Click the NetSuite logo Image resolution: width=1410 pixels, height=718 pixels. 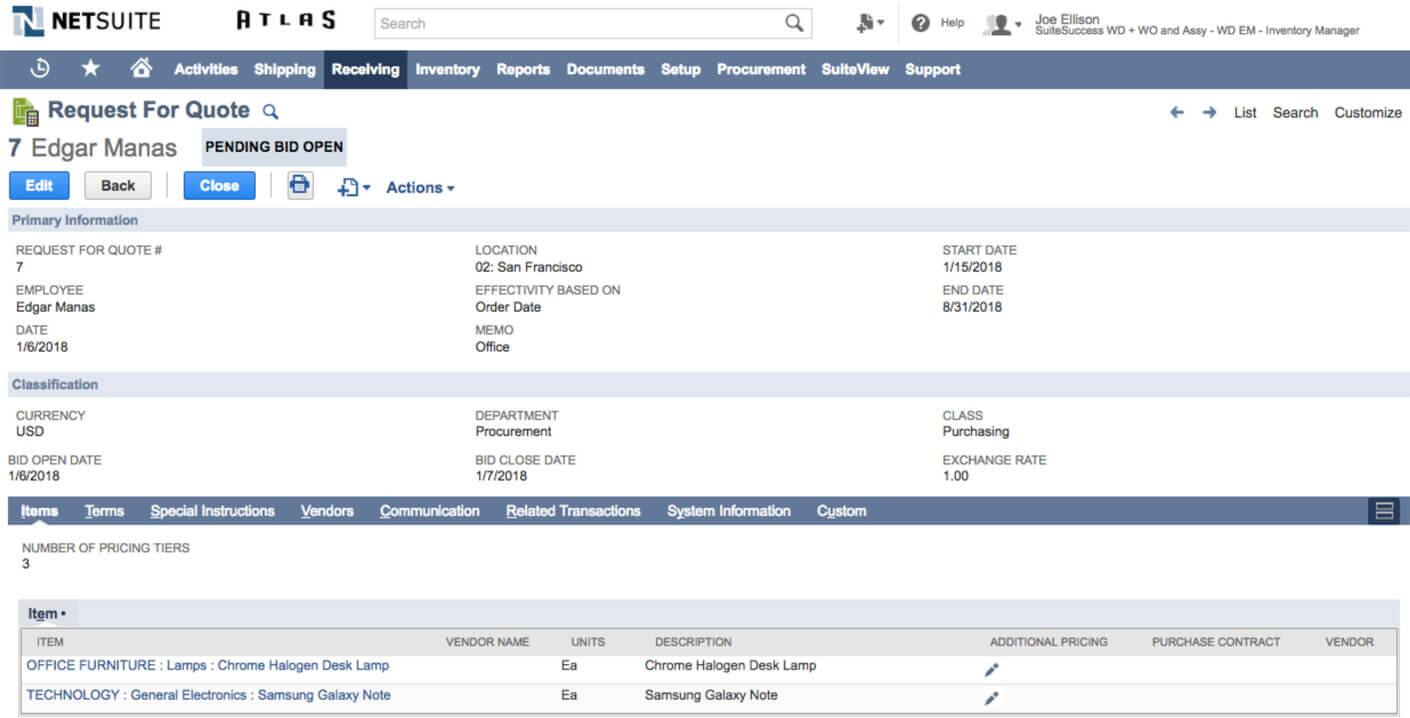pyautogui.click(x=87, y=21)
